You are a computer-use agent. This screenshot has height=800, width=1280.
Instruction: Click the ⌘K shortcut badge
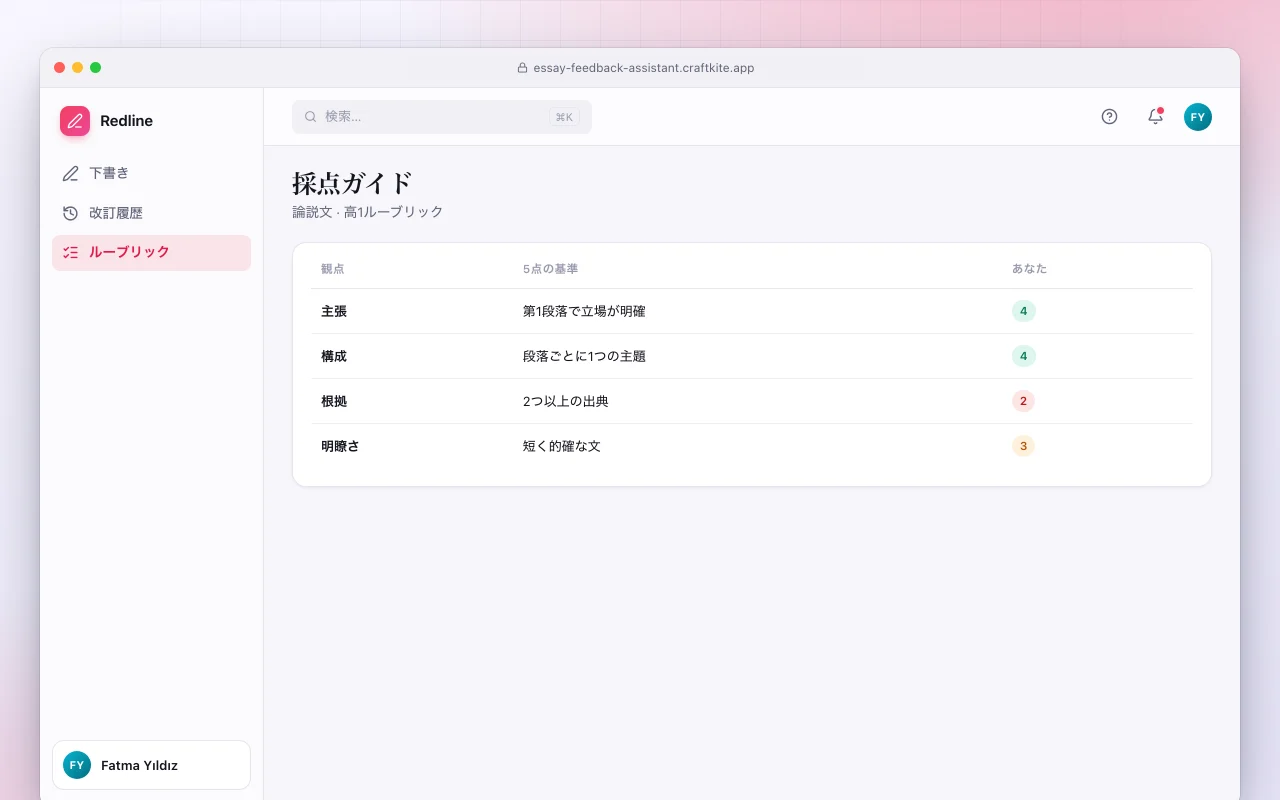pyautogui.click(x=564, y=117)
